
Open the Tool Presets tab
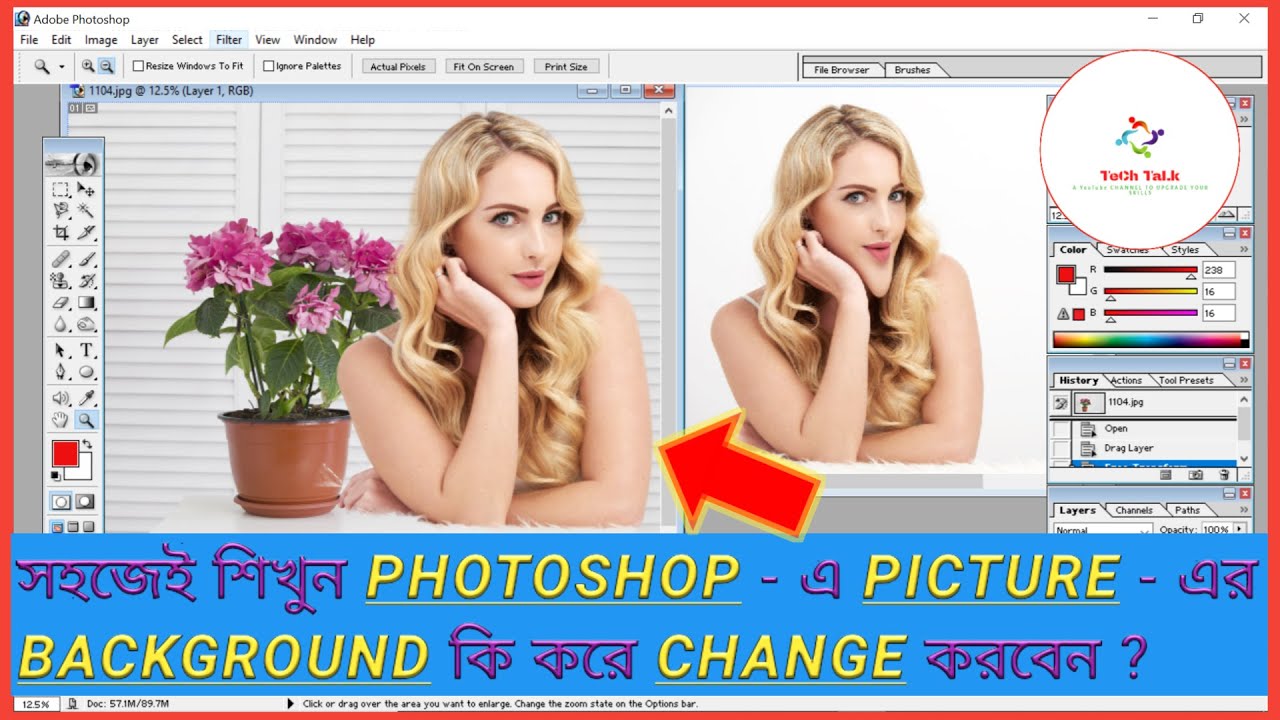pos(1186,380)
